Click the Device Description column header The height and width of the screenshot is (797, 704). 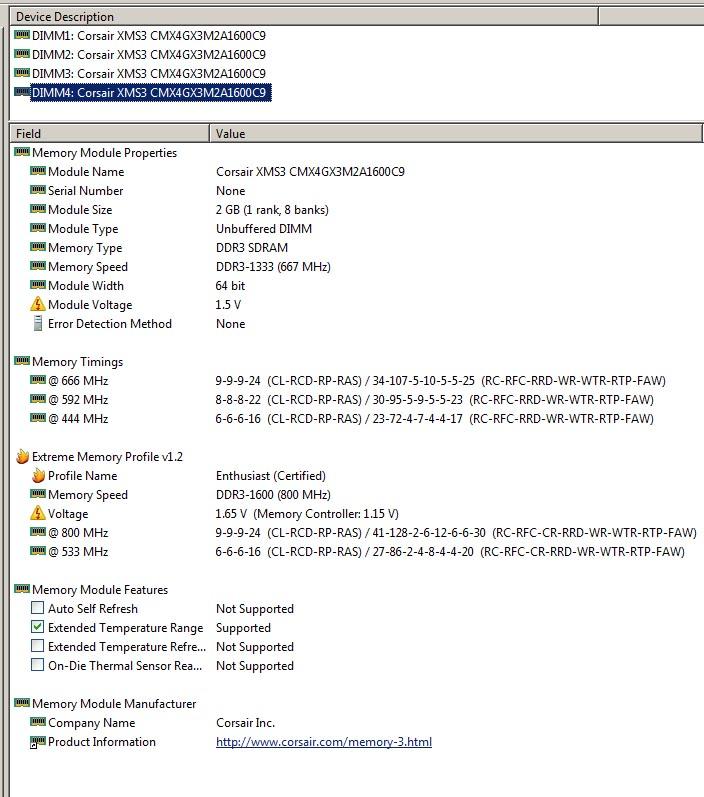click(x=304, y=17)
